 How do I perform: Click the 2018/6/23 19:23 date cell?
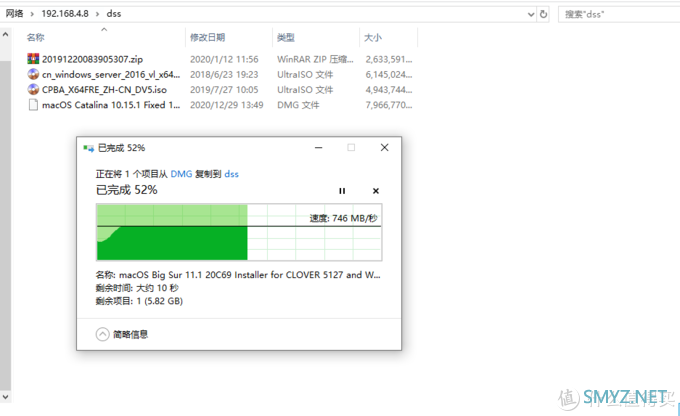pos(224,74)
